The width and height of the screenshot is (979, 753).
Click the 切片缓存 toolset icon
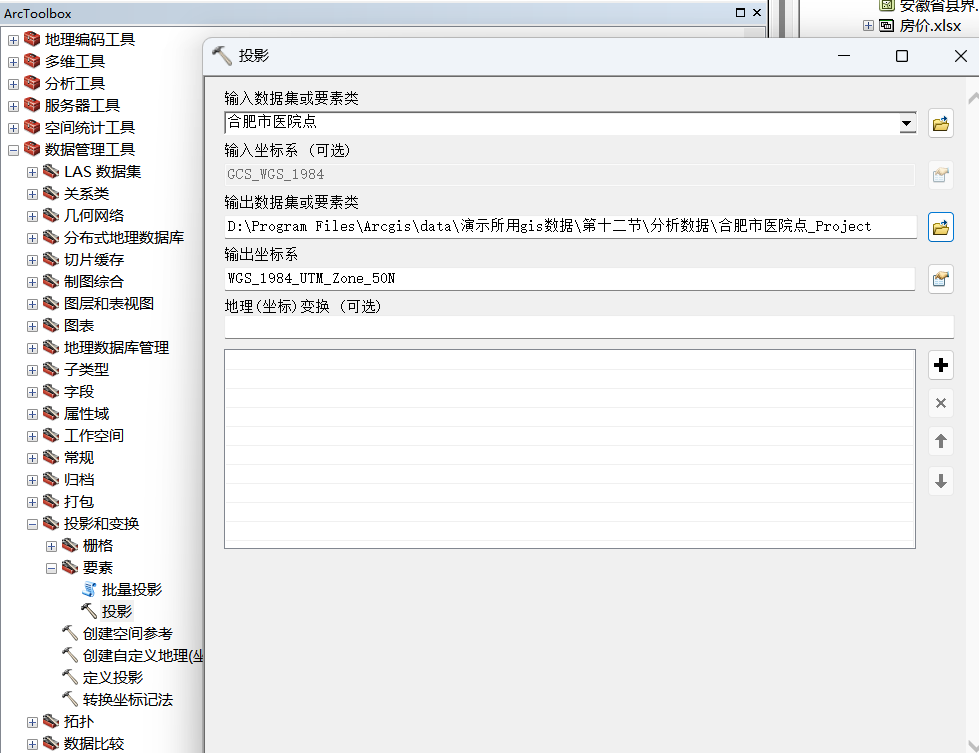coord(51,258)
